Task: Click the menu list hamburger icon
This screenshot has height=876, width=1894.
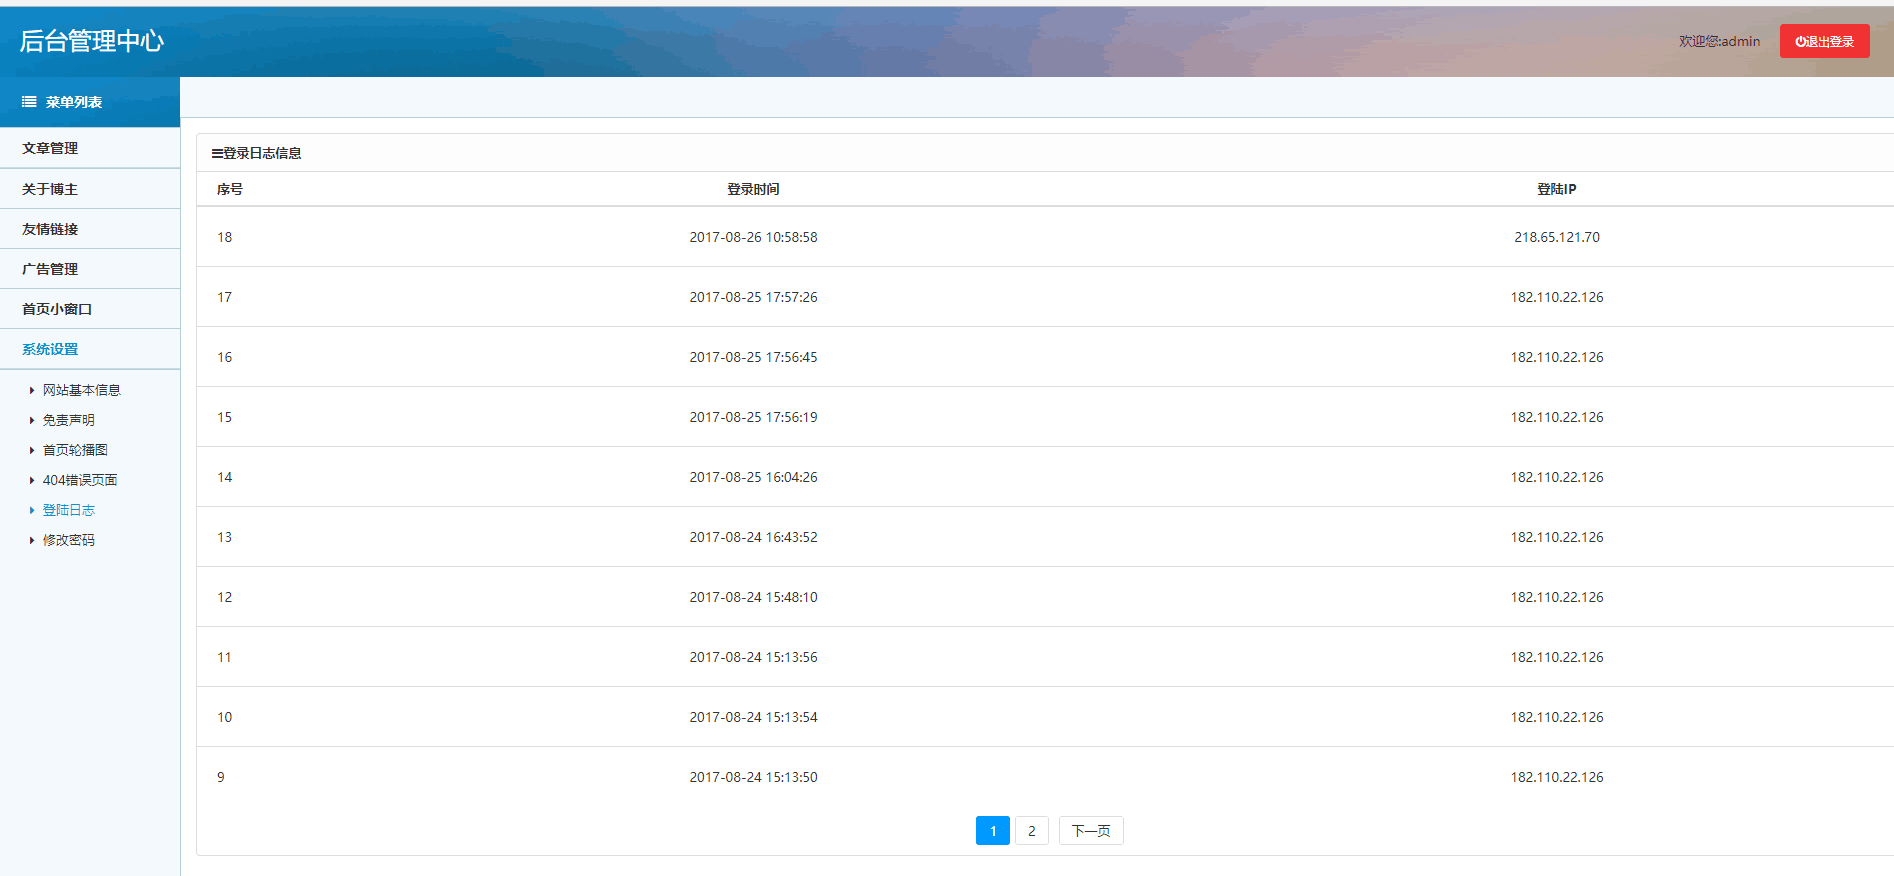Action: tap(29, 102)
